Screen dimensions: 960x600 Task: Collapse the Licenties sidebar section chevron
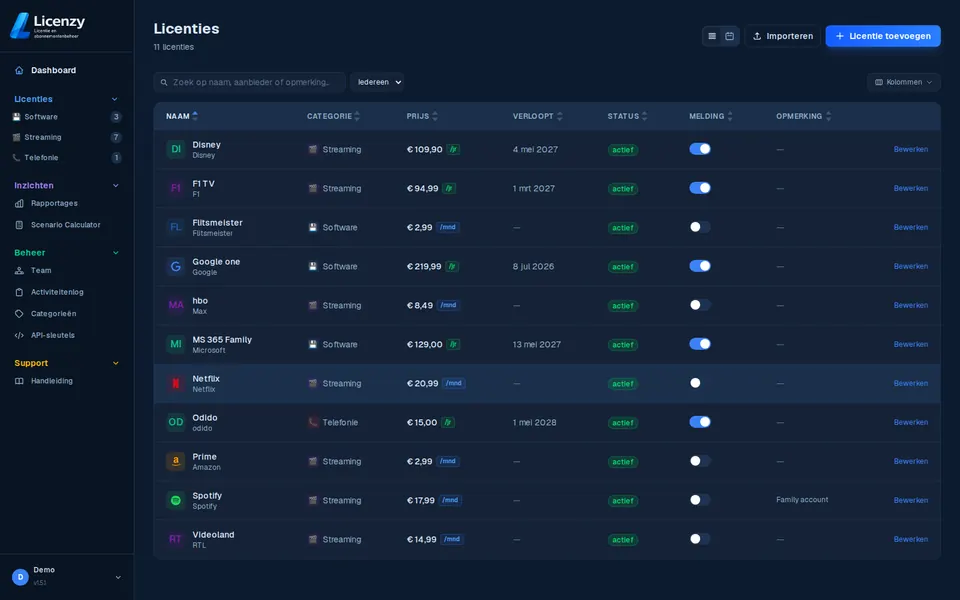(114, 99)
